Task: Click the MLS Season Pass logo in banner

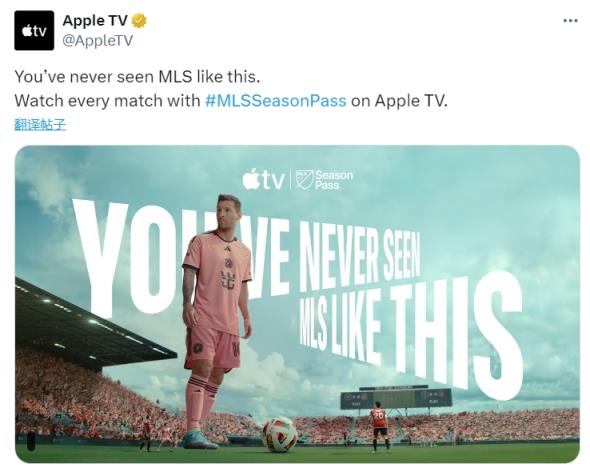Action: [324, 180]
